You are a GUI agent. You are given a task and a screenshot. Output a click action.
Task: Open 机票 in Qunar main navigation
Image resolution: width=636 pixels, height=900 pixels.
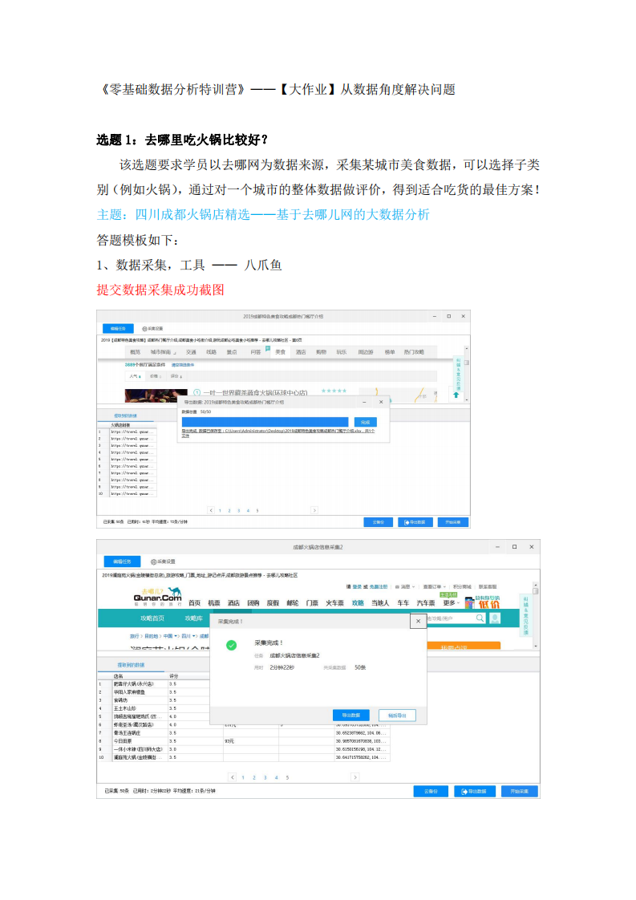(214, 603)
